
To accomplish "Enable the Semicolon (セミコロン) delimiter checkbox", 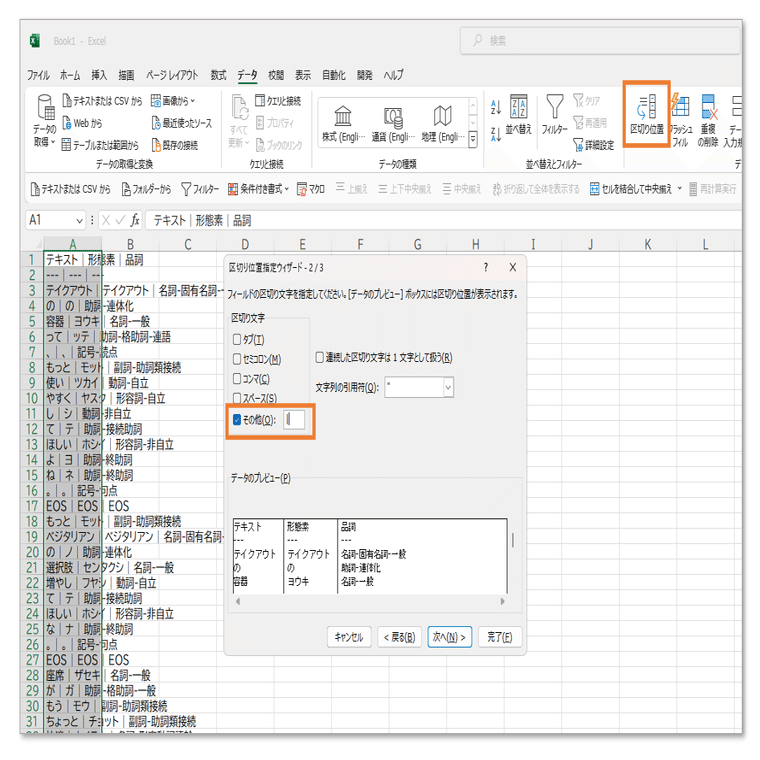I will (237, 359).
